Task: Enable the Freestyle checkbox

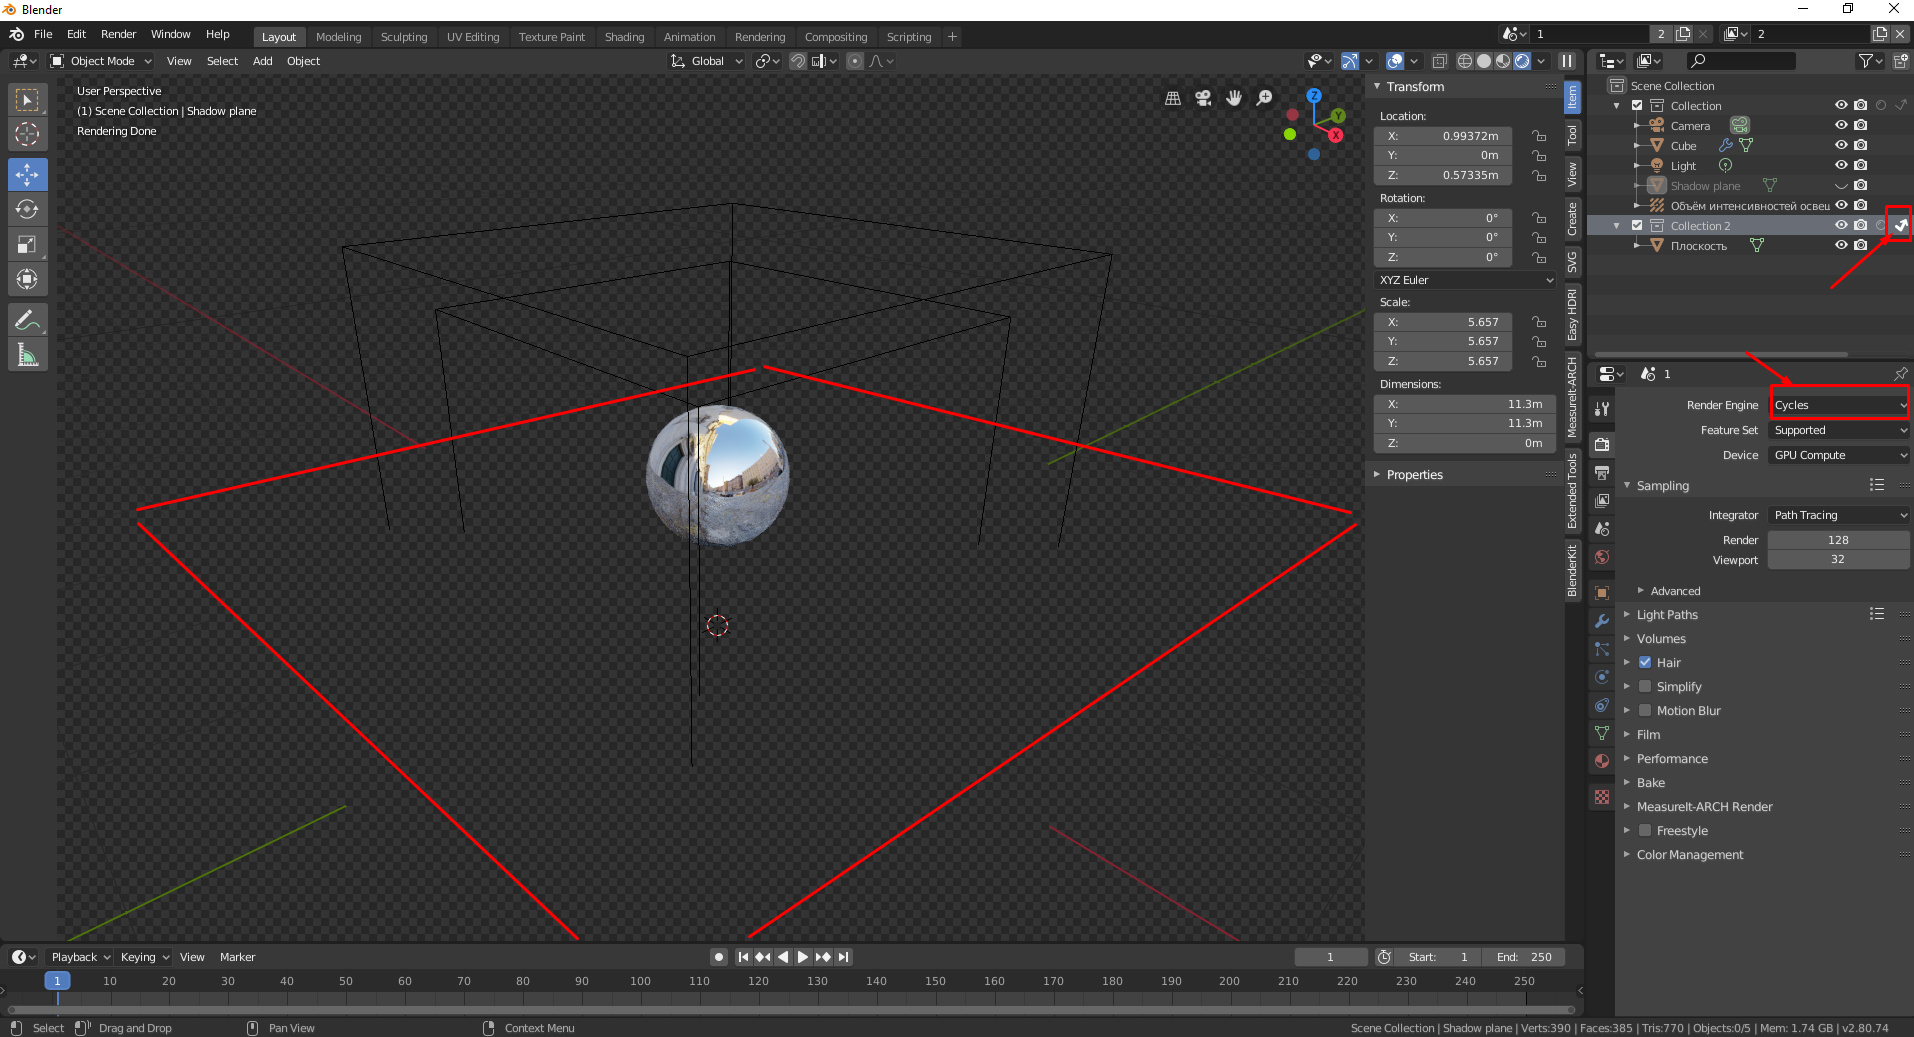Action: pos(1645,831)
